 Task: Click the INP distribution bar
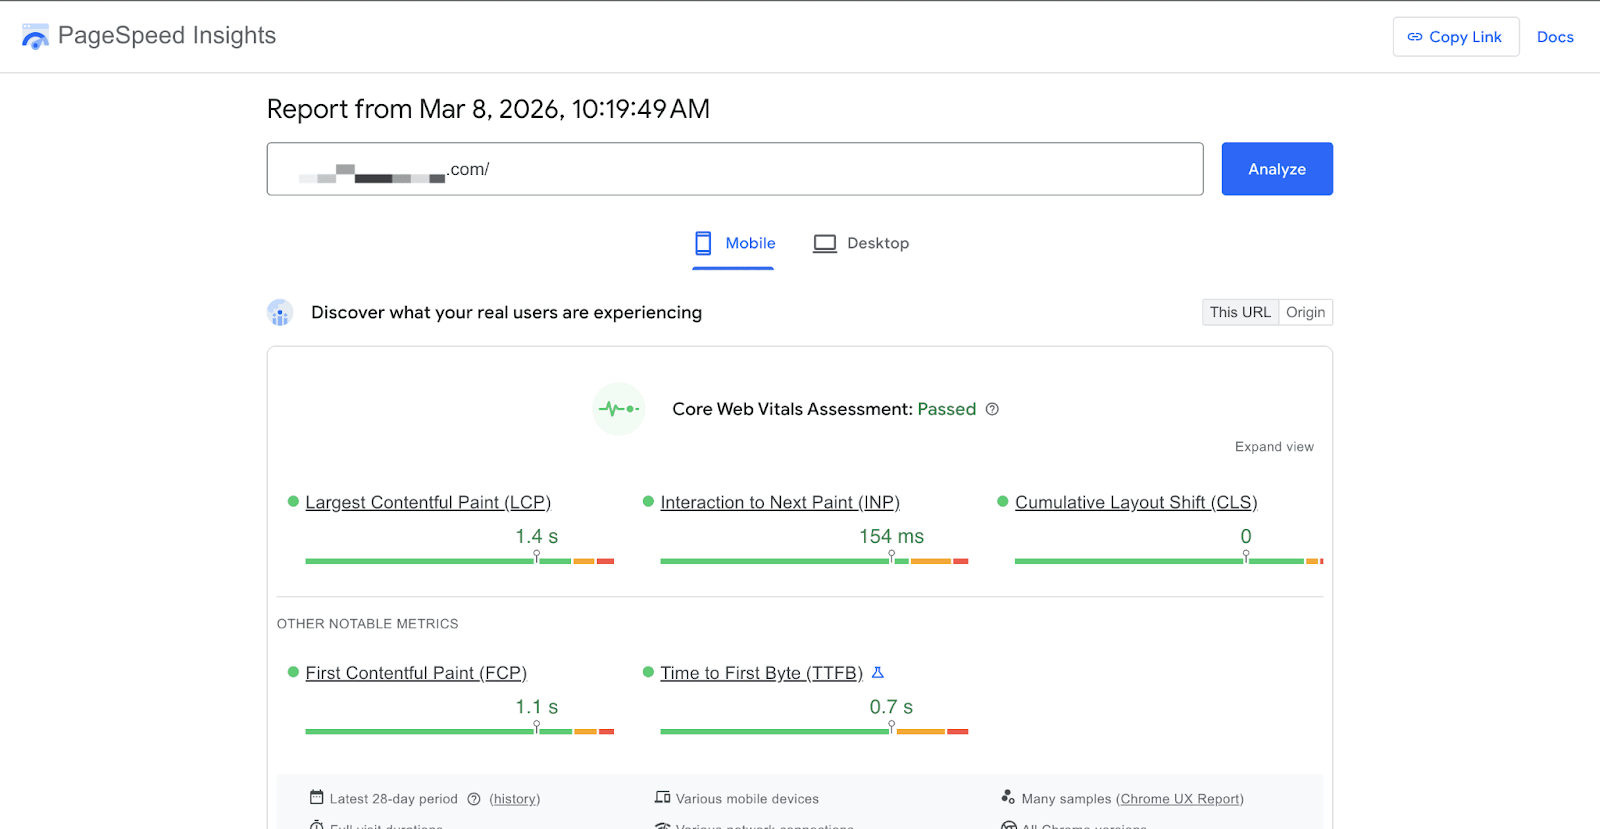814,561
